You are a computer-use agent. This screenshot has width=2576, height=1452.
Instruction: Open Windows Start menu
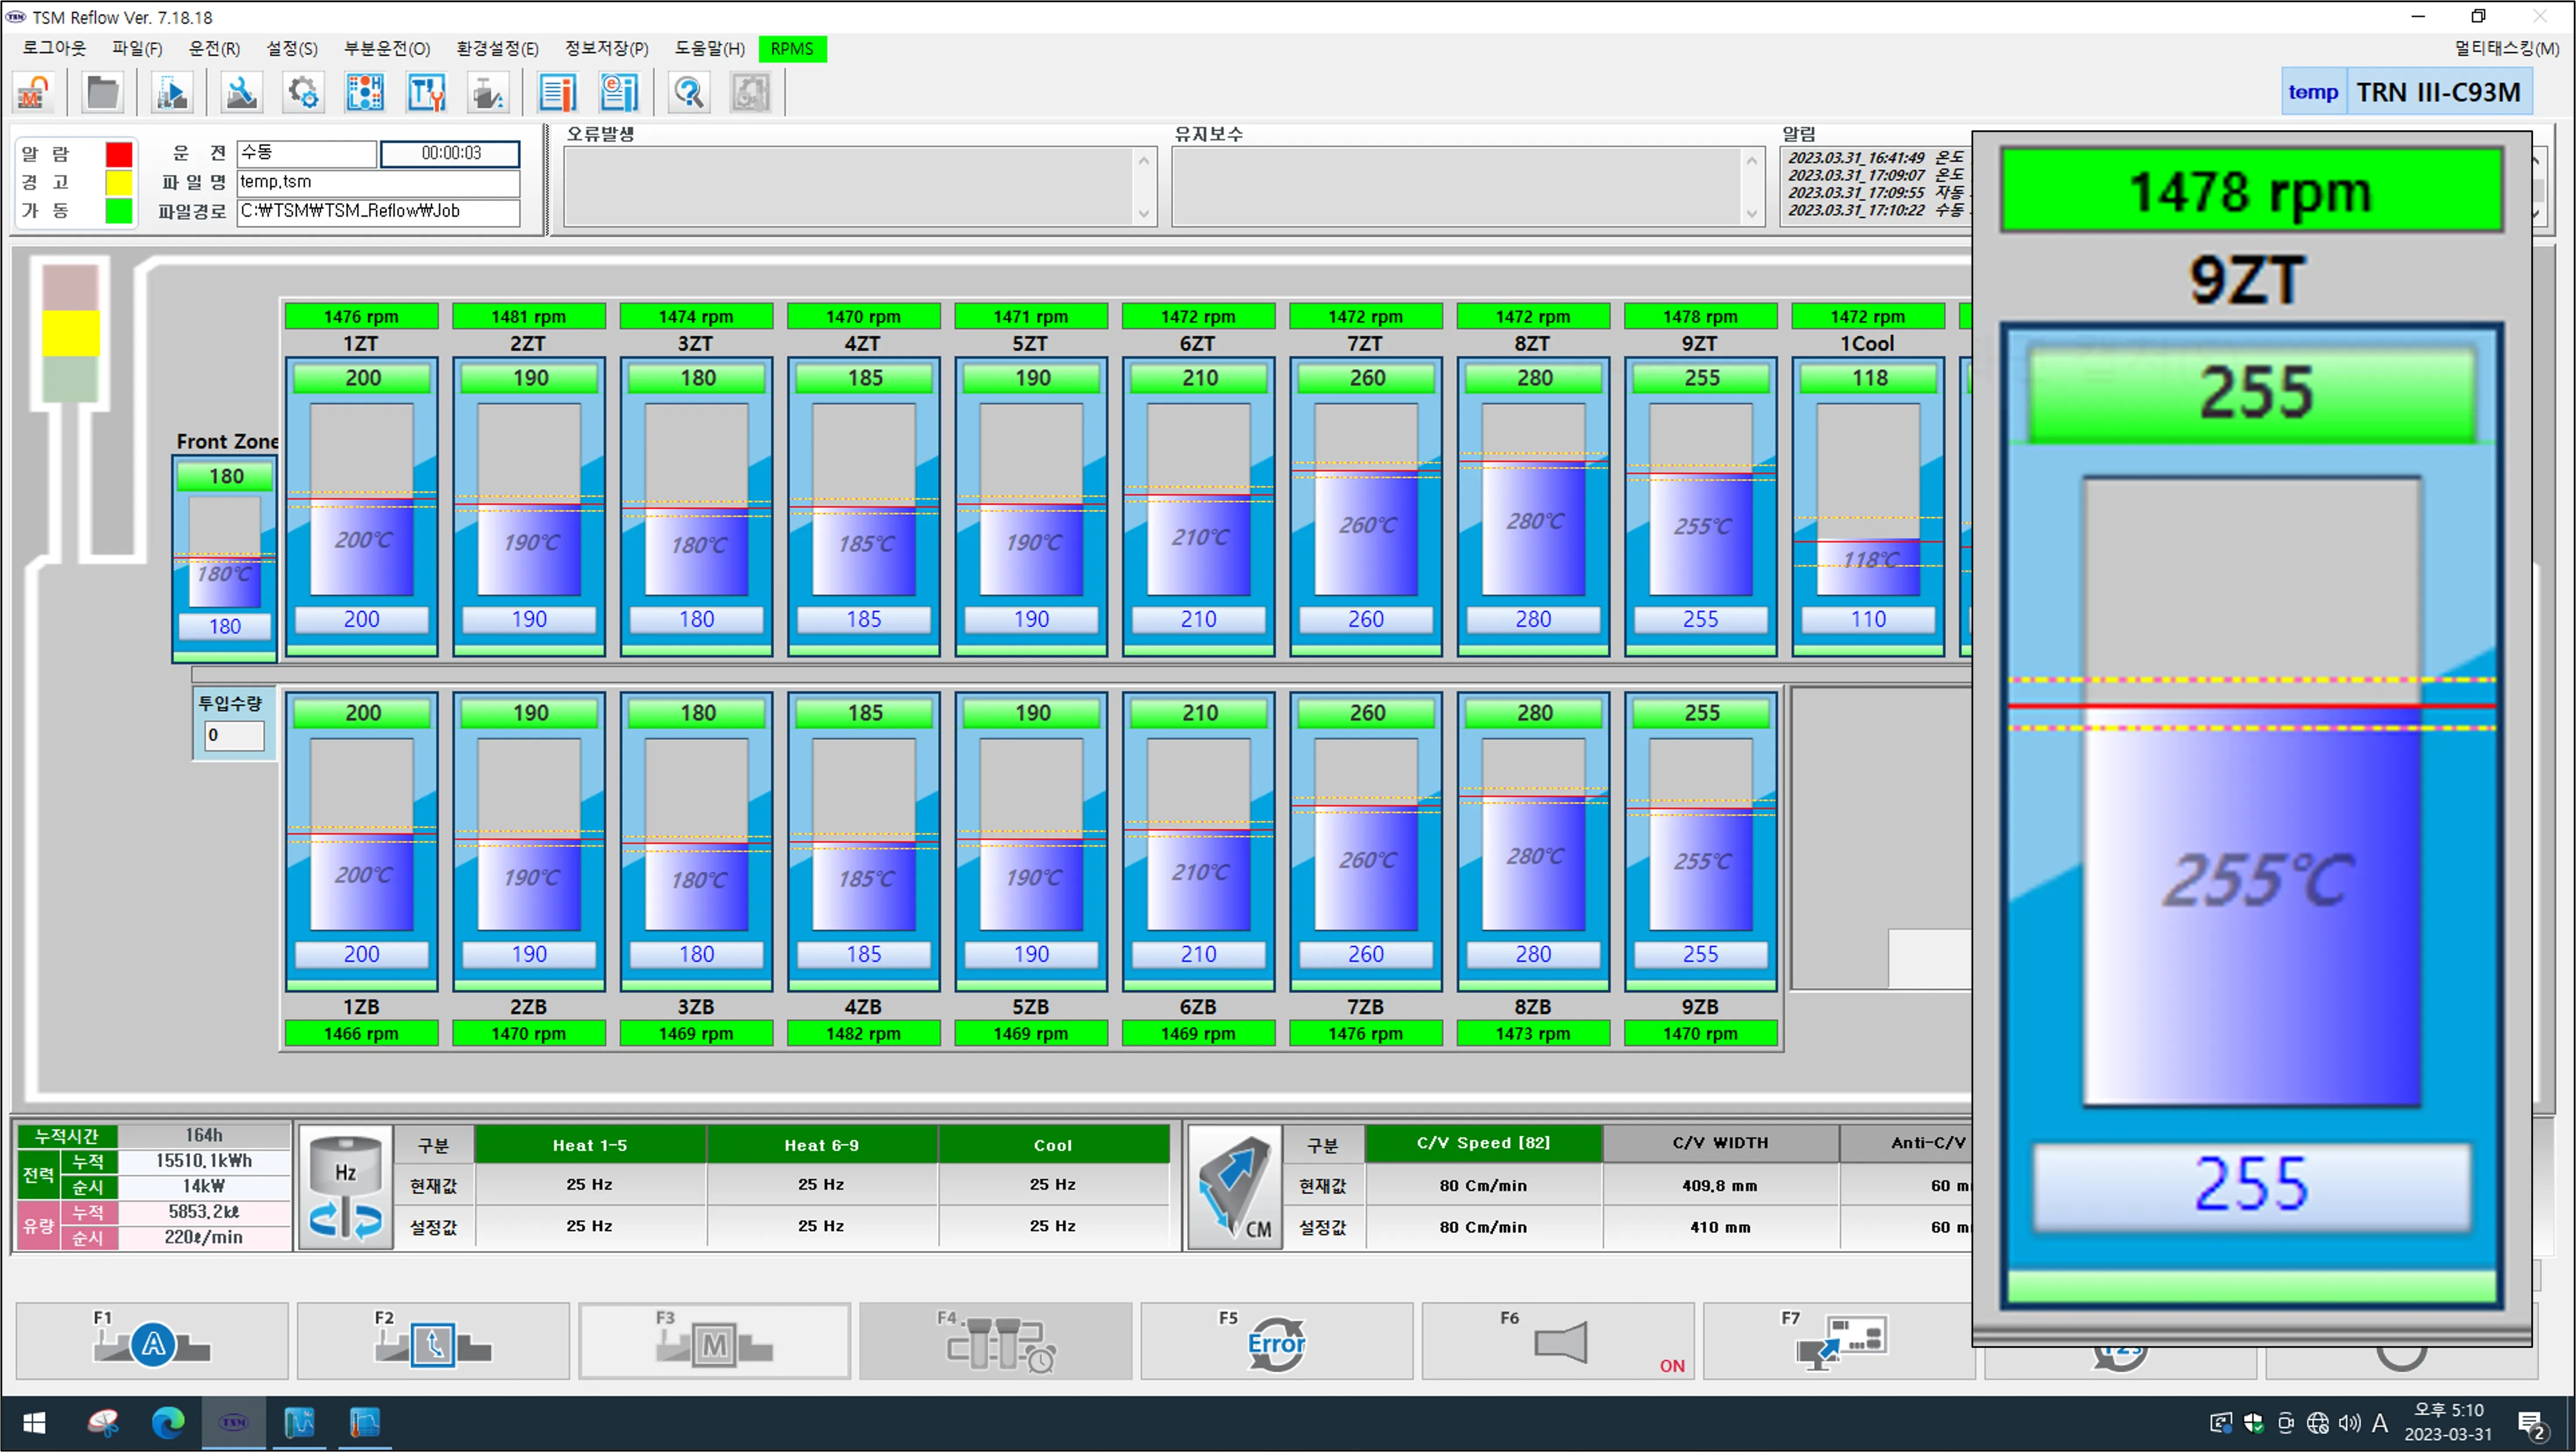34,1422
